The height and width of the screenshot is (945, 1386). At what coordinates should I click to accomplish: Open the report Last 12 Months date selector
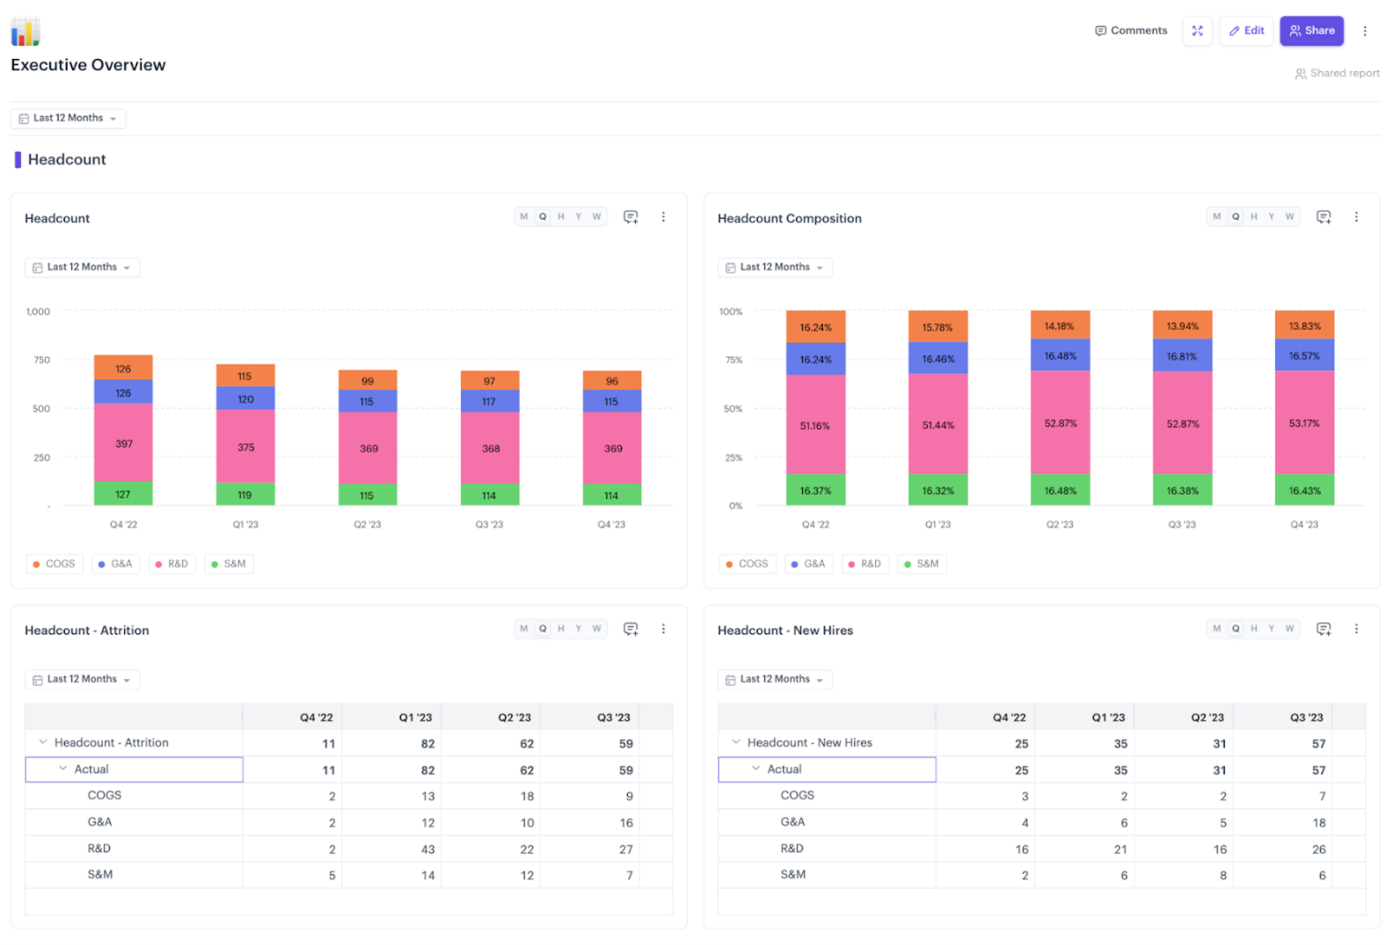click(68, 118)
